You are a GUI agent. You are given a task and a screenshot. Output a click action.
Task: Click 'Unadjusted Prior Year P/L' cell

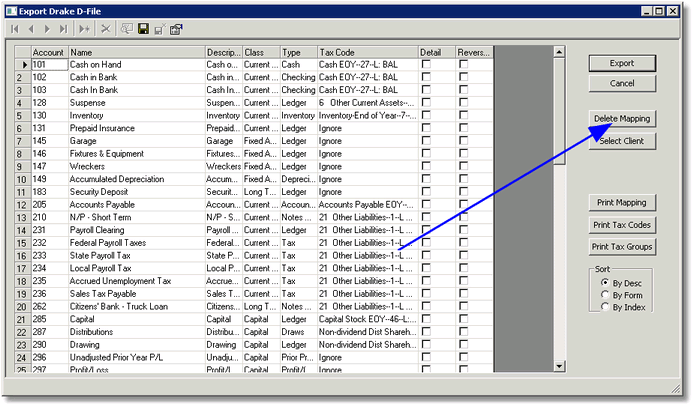(136, 357)
